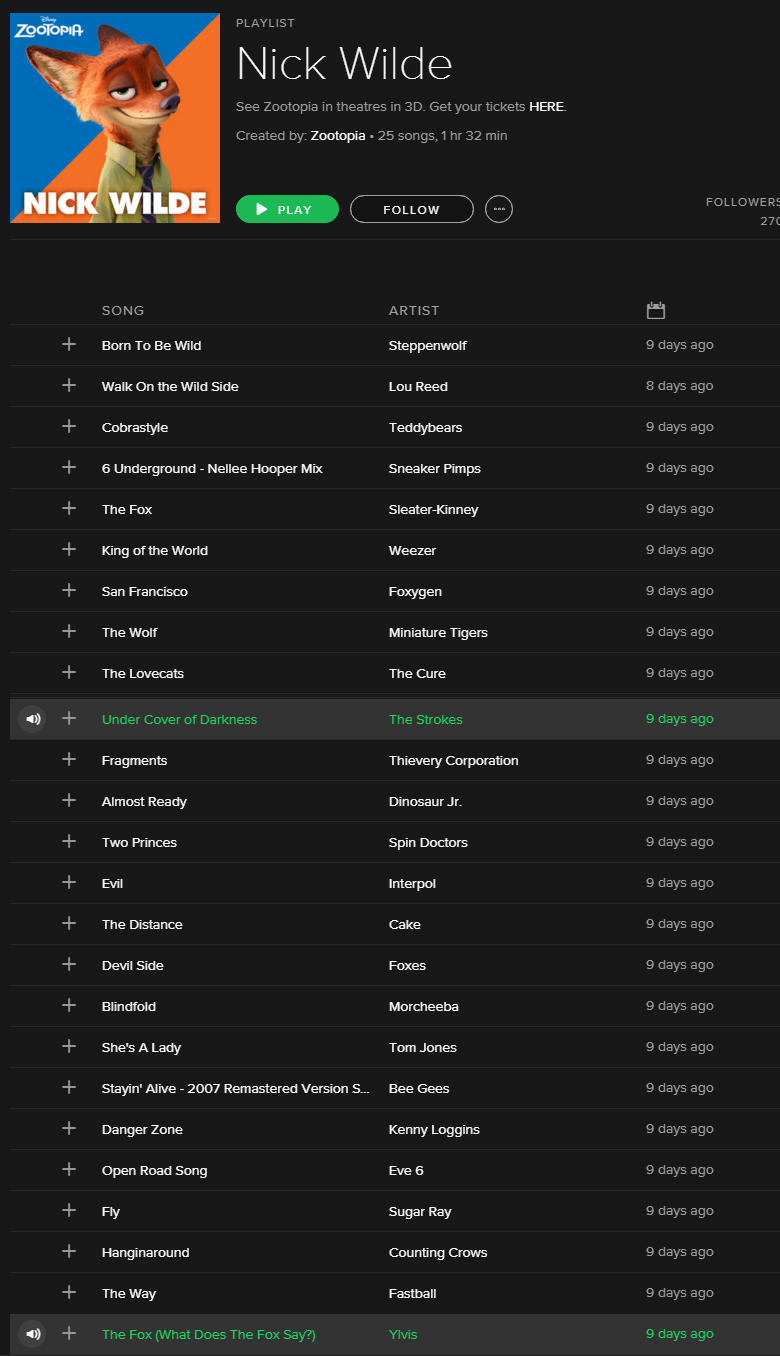Click speaker icon on Under Cover of Darkness
This screenshot has height=1356, width=780.
tap(32, 719)
